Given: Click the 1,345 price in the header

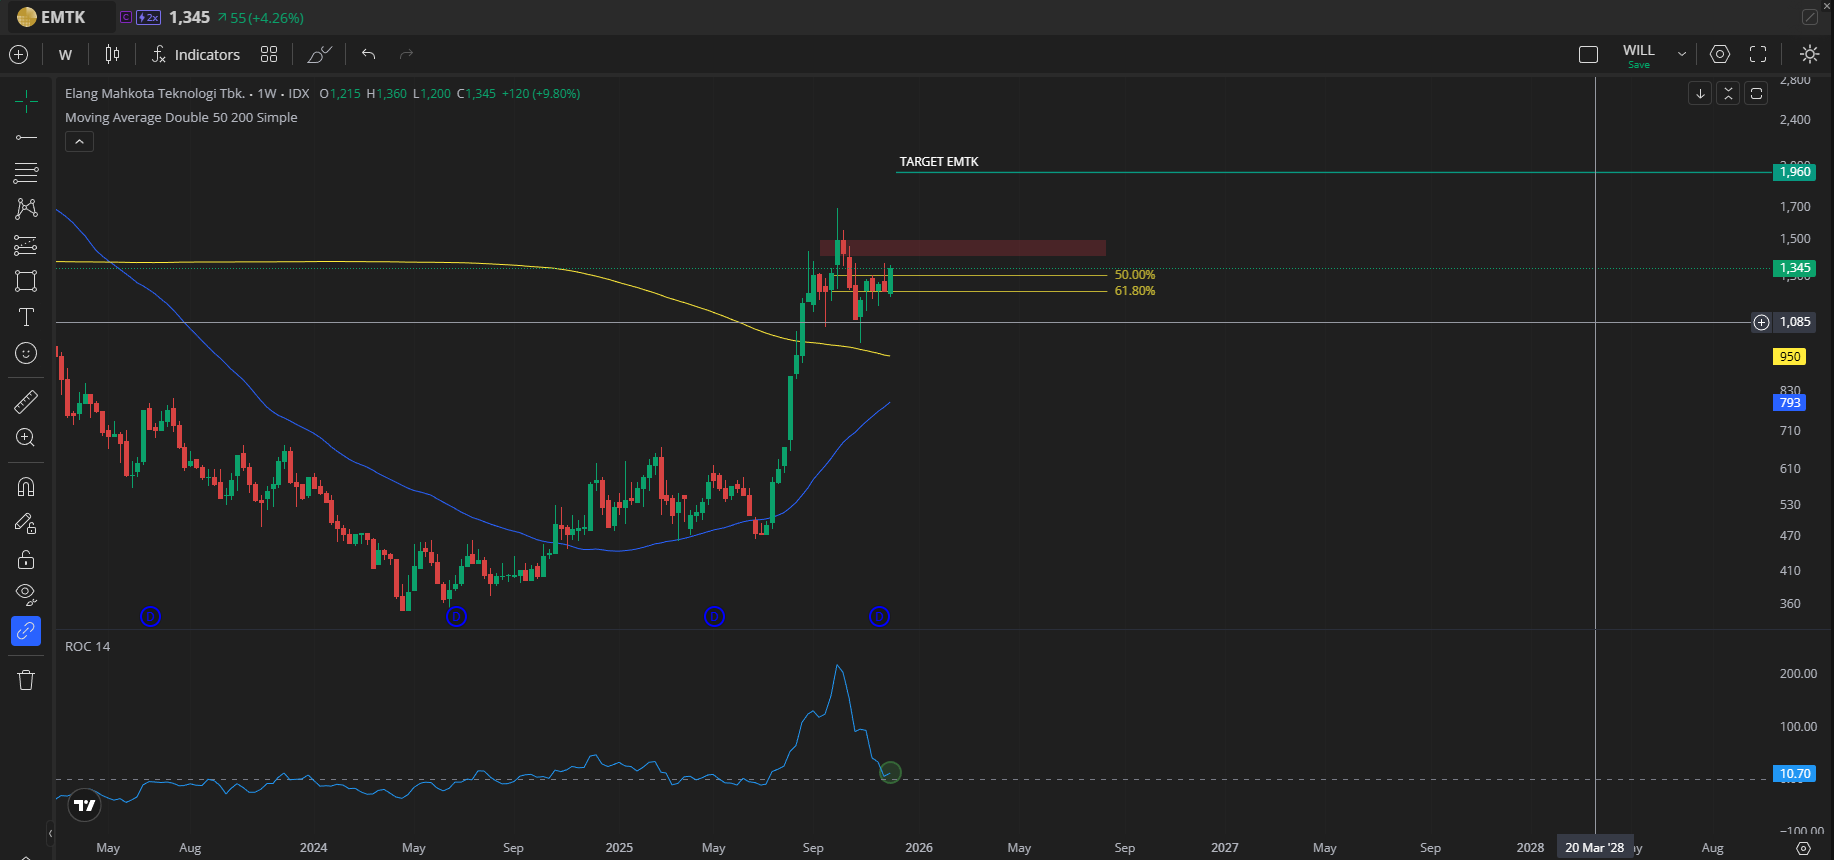Looking at the screenshot, I should [189, 17].
